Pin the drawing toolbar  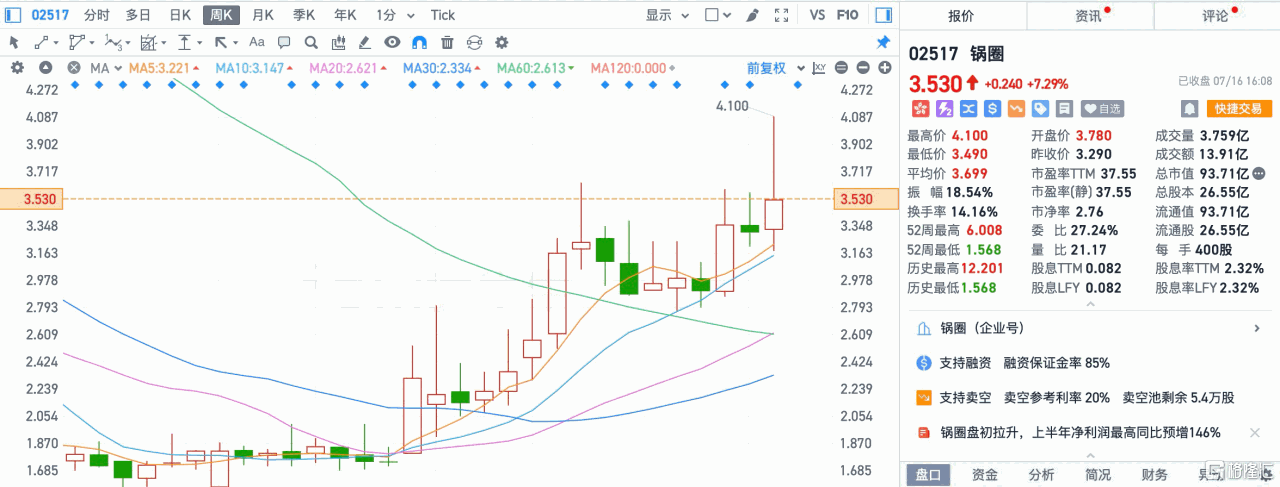click(x=883, y=42)
